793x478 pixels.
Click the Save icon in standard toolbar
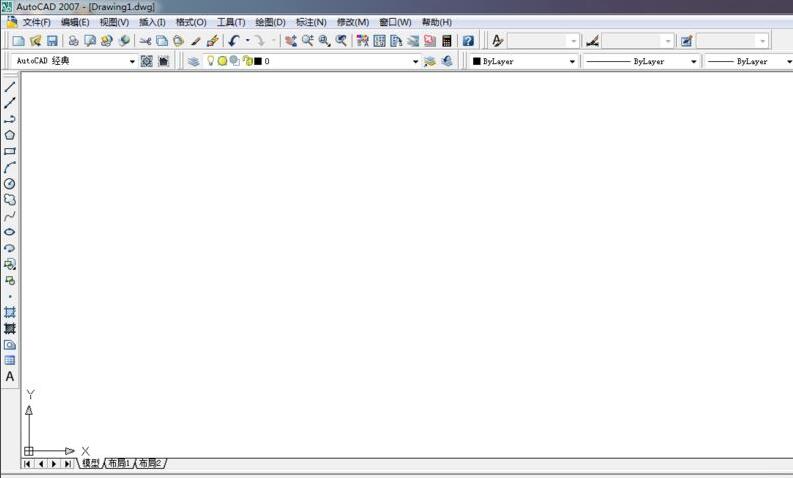(52, 41)
